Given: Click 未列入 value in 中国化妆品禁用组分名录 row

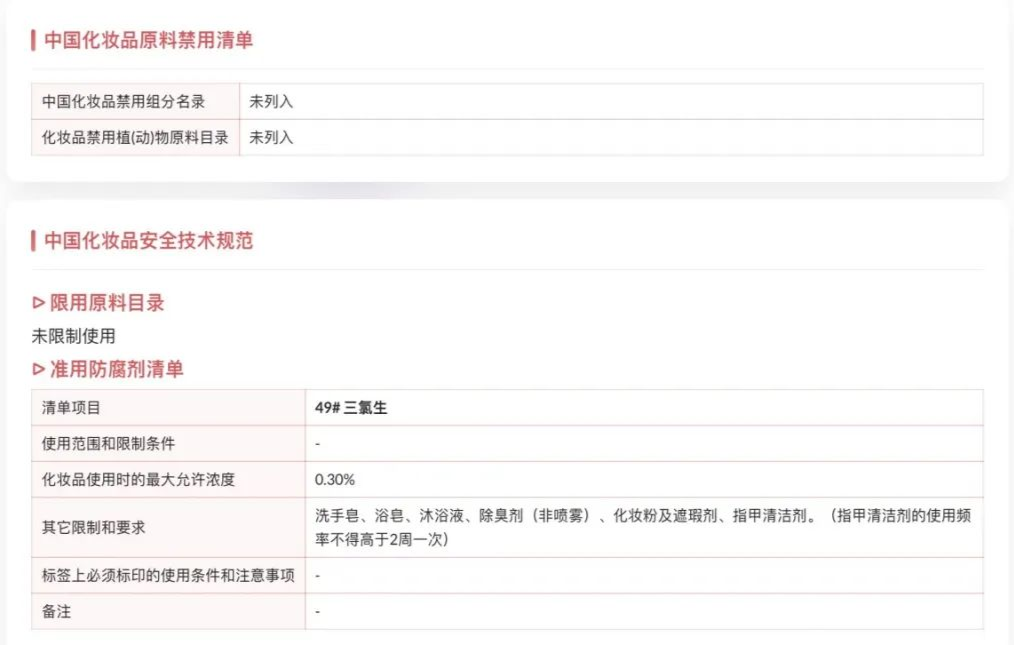Looking at the screenshot, I should point(271,102).
